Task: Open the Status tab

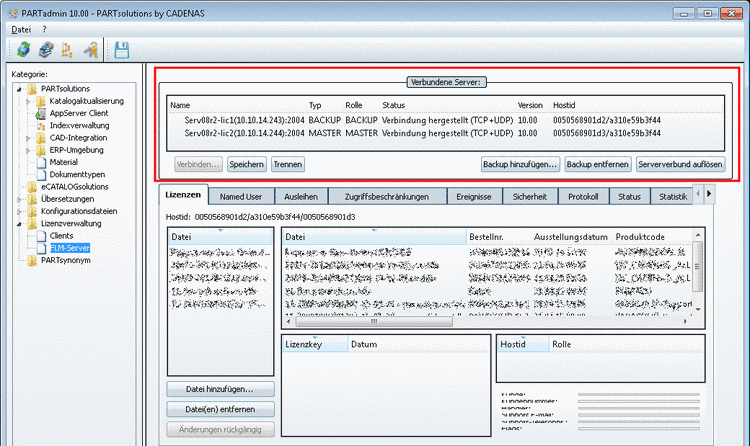Action: [629, 197]
